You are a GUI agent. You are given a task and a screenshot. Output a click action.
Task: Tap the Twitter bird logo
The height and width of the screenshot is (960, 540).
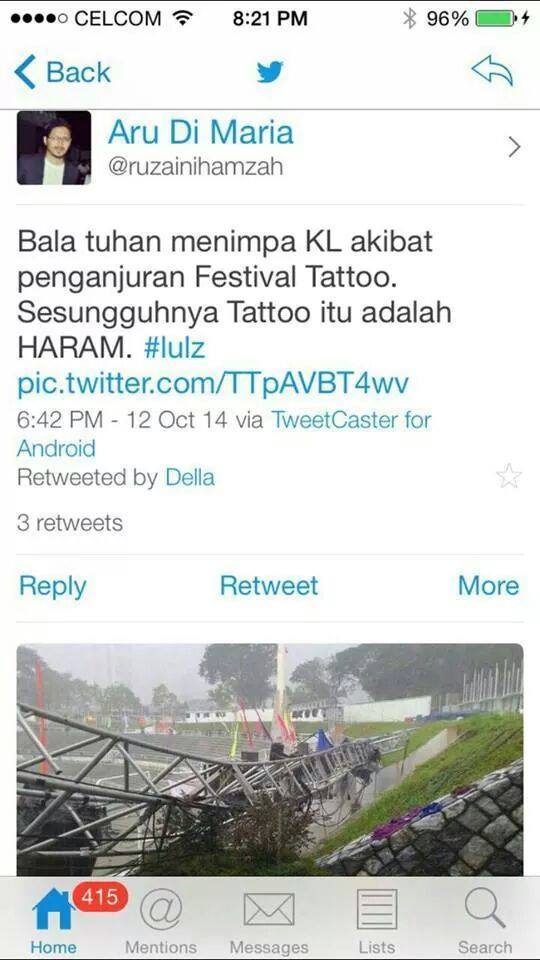[x=270, y=72]
